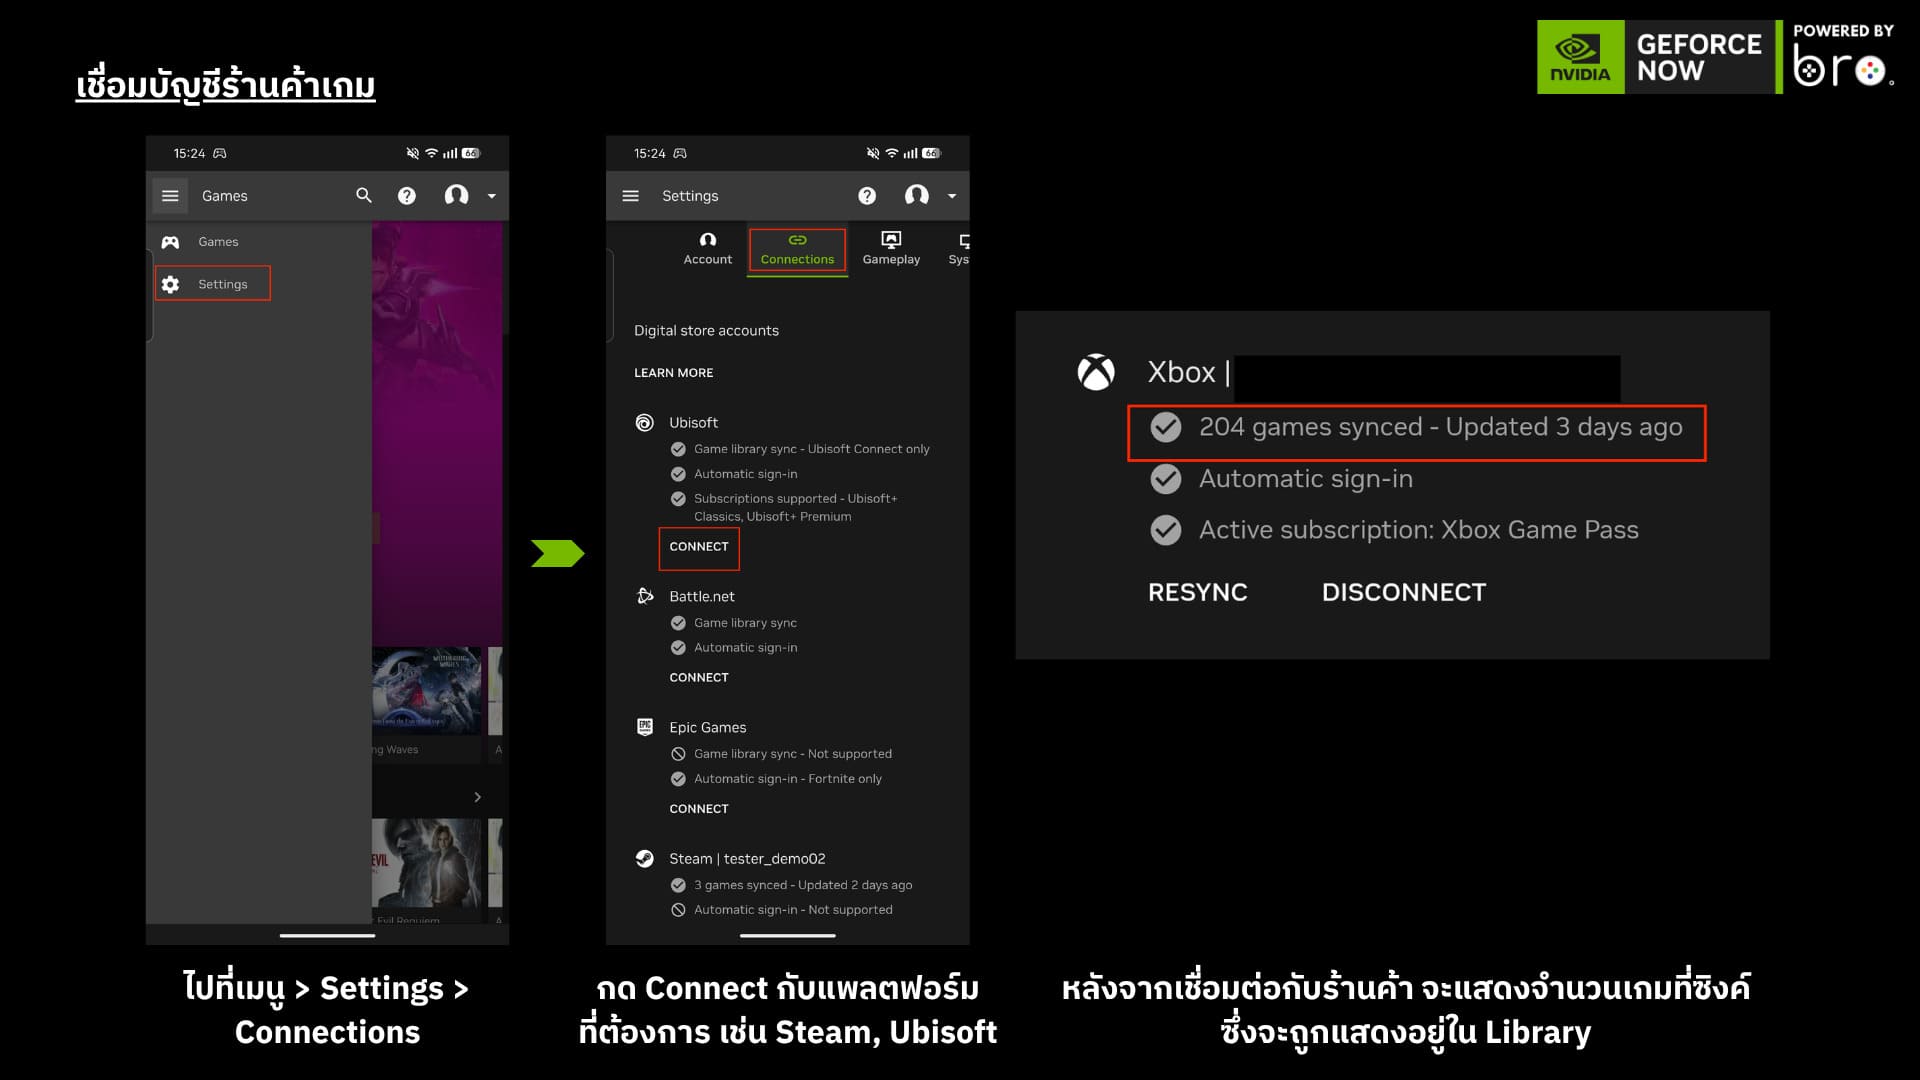Click the Ubisoft store name
The height and width of the screenshot is (1080, 1920).
694,423
